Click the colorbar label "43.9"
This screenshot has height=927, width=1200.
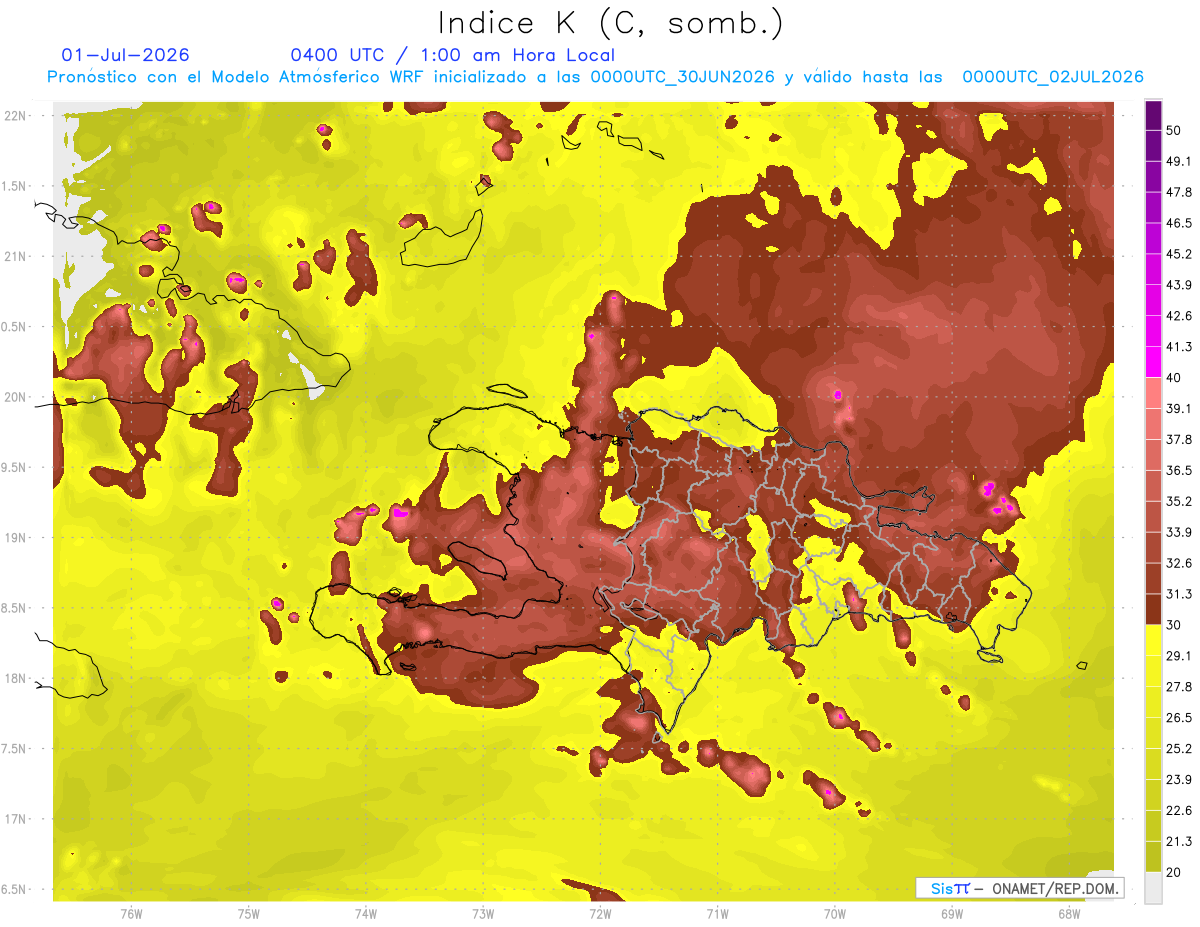pyautogui.click(x=1179, y=285)
